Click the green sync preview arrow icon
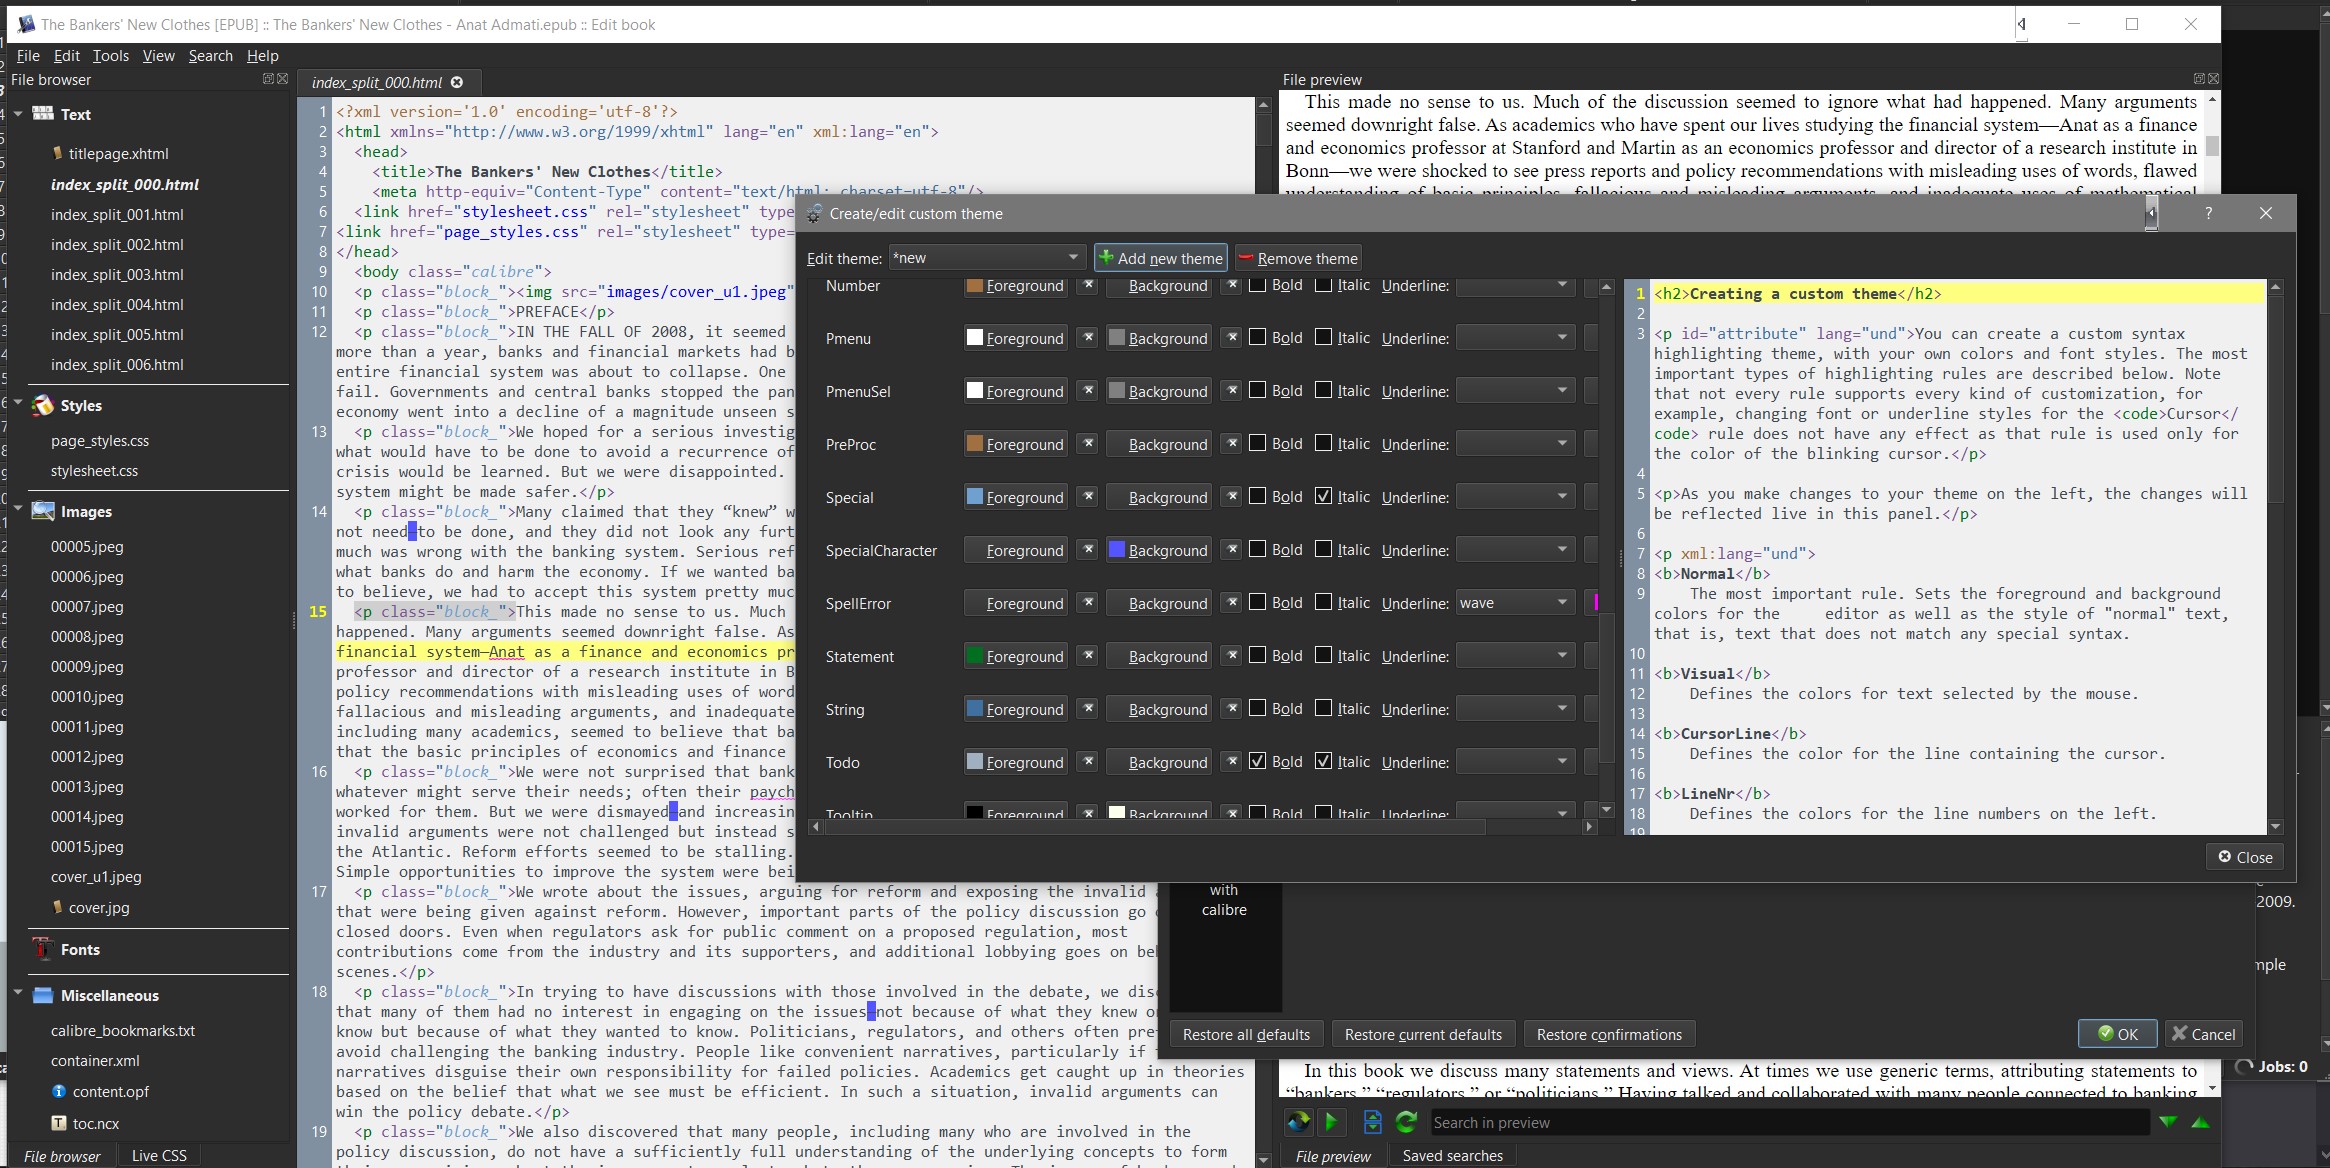Image resolution: width=2330 pixels, height=1168 pixels. (1331, 1122)
